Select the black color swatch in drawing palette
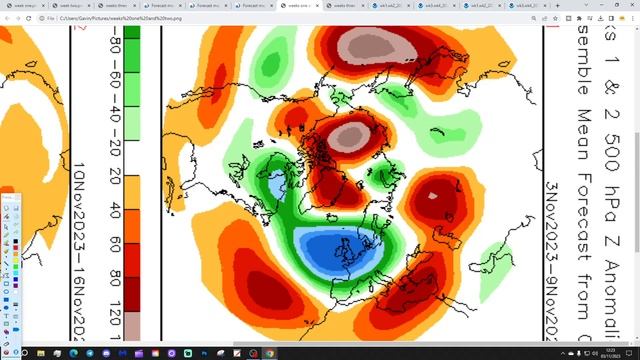 [16, 241]
